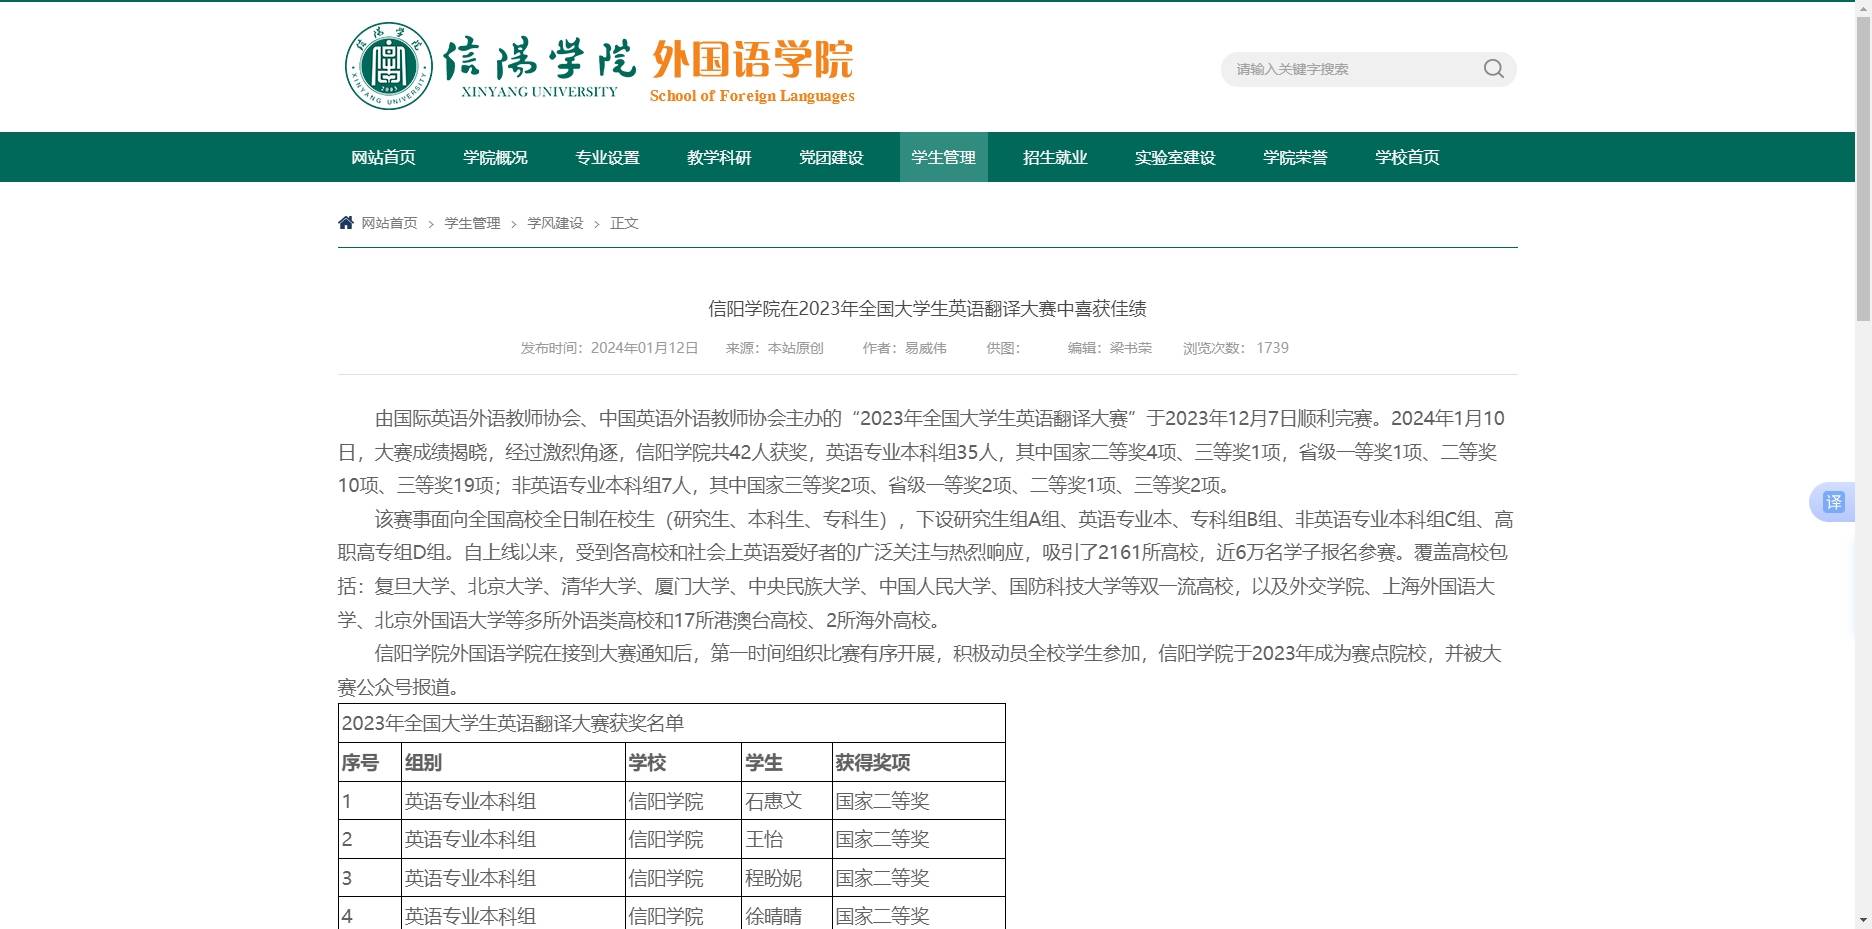Screen dimensions: 1872x929
Task: Open the 招生就业 navigation item
Action: tap(1055, 157)
